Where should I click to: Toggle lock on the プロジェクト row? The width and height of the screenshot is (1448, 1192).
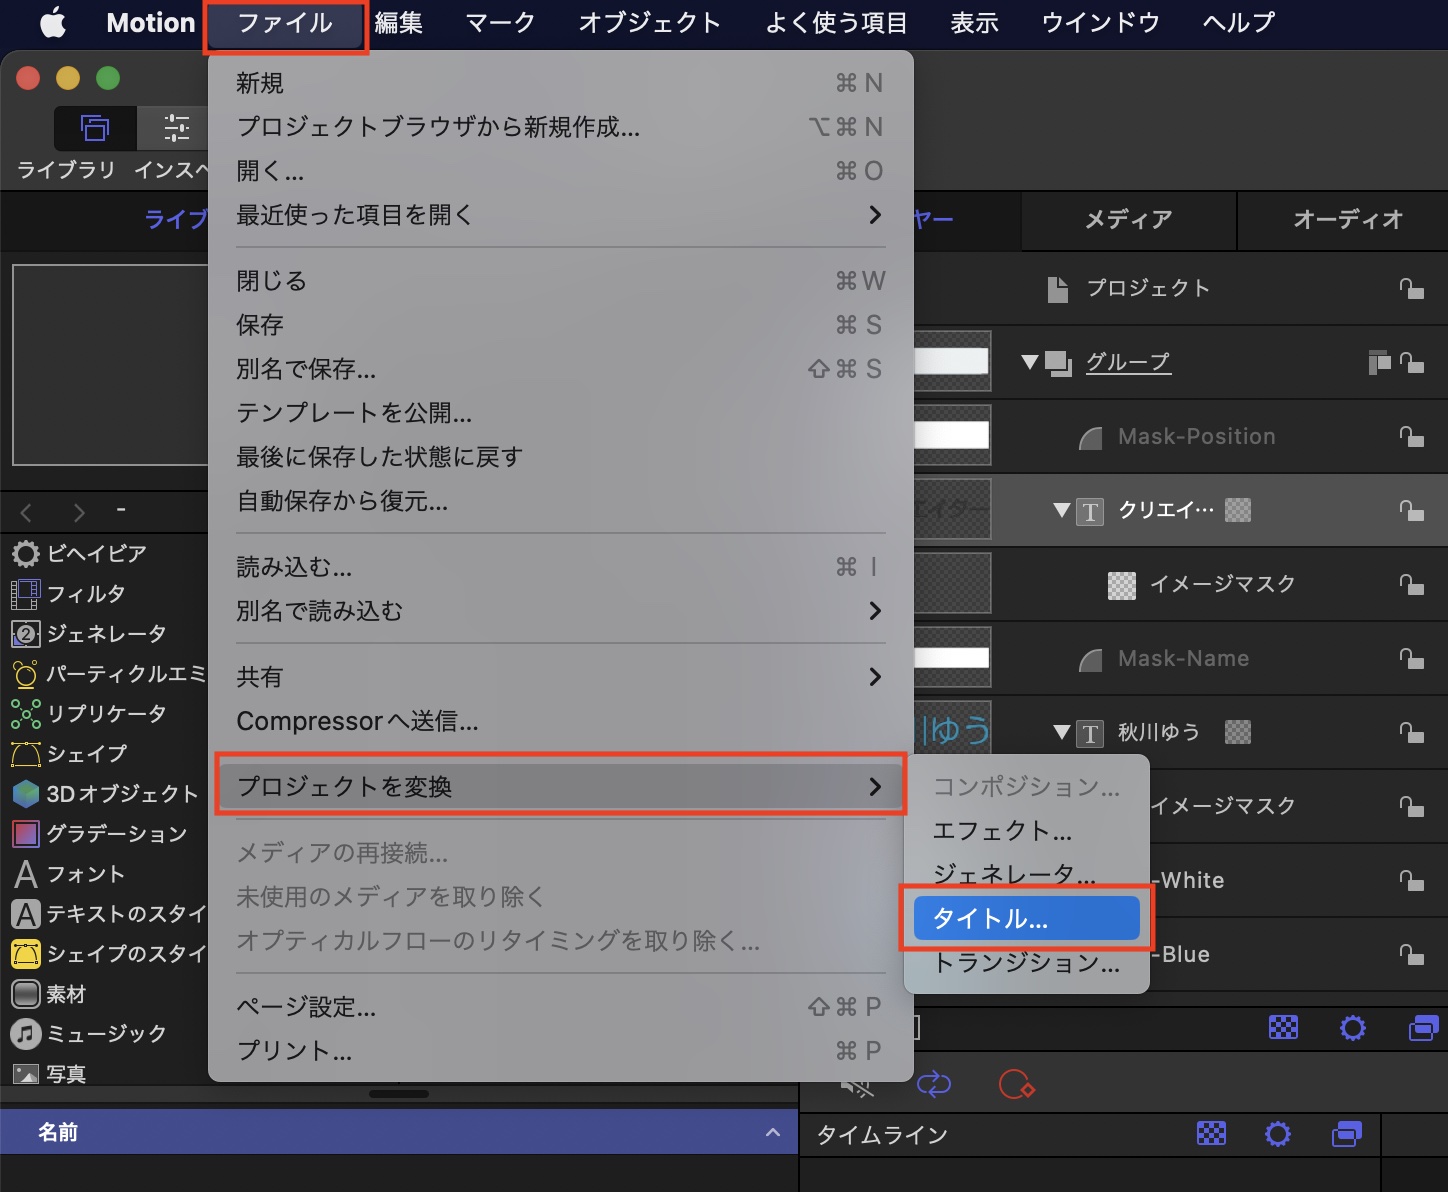1411,289
